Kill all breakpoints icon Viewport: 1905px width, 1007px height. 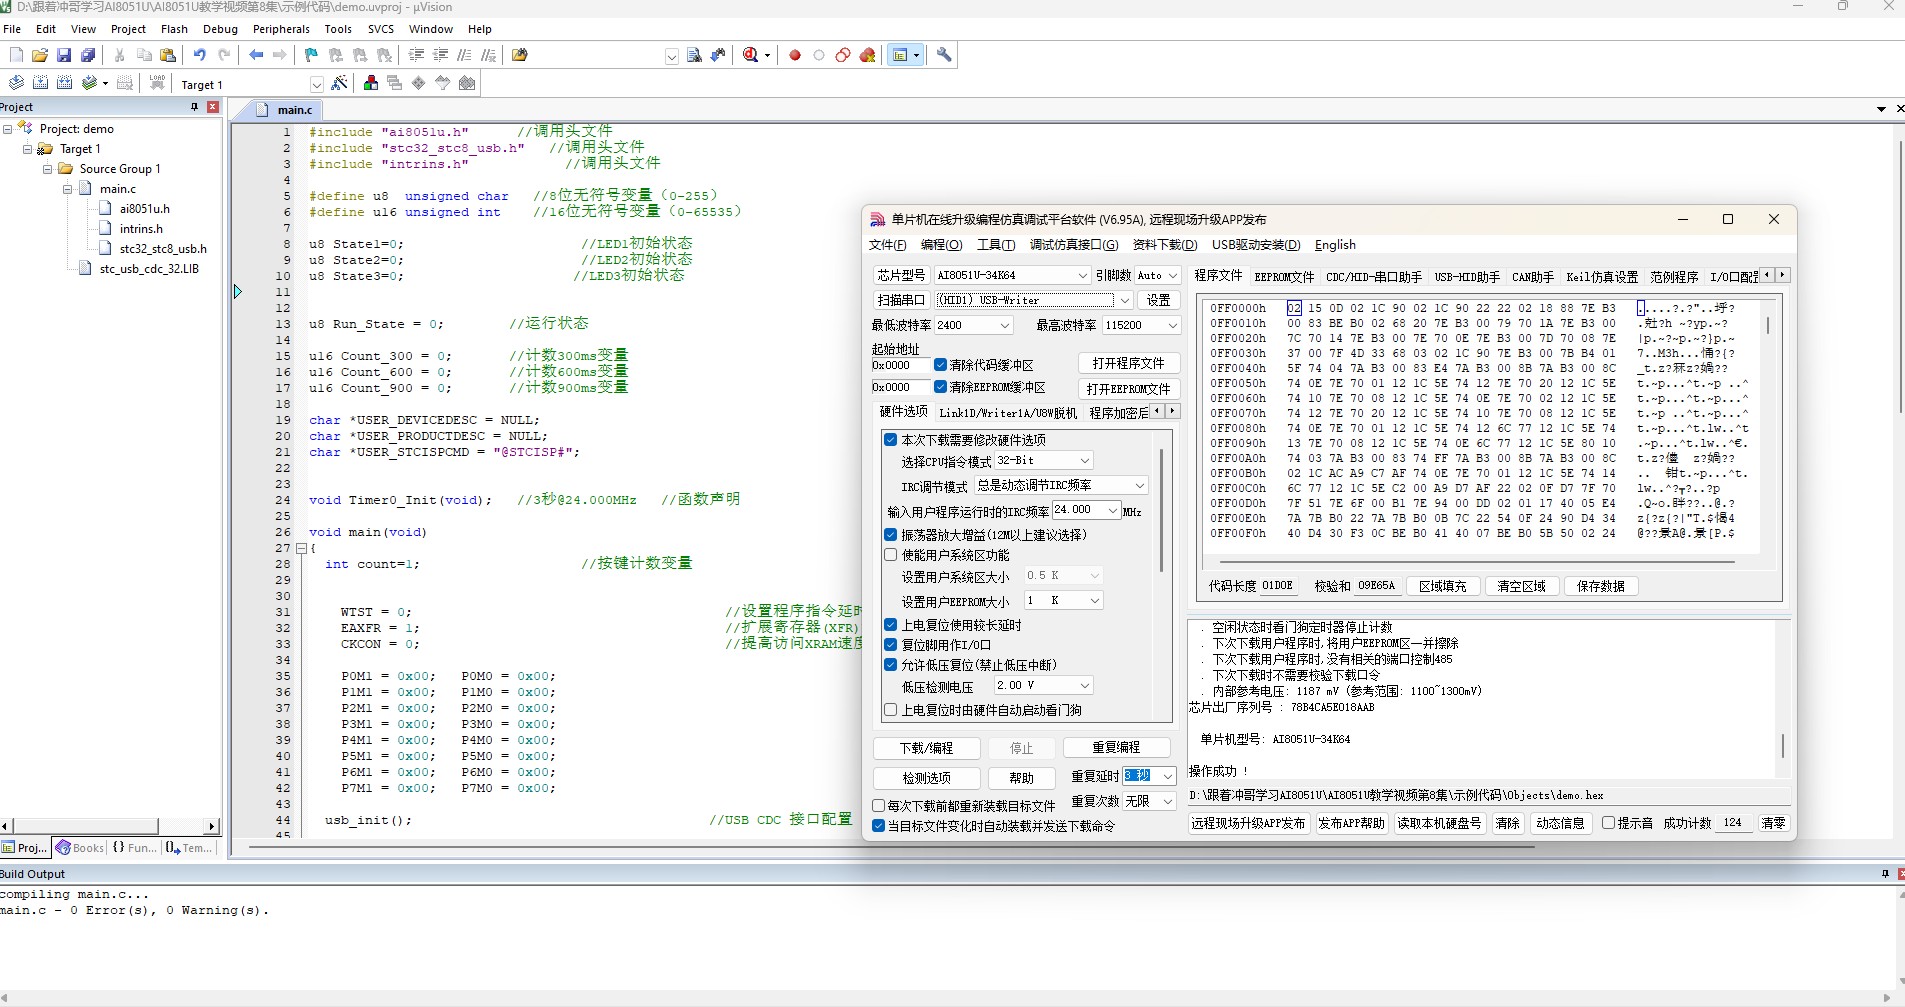[x=868, y=55]
